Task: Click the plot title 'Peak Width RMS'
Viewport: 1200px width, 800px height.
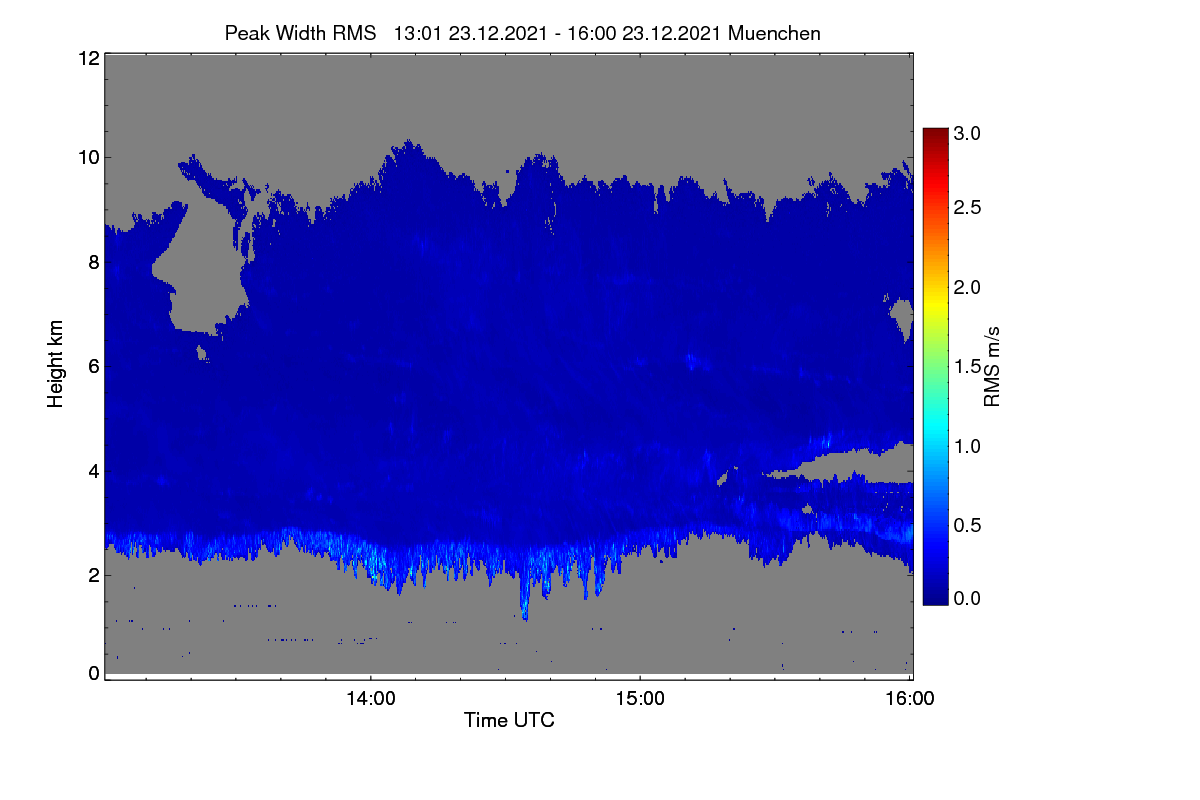Action: coord(300,33)
